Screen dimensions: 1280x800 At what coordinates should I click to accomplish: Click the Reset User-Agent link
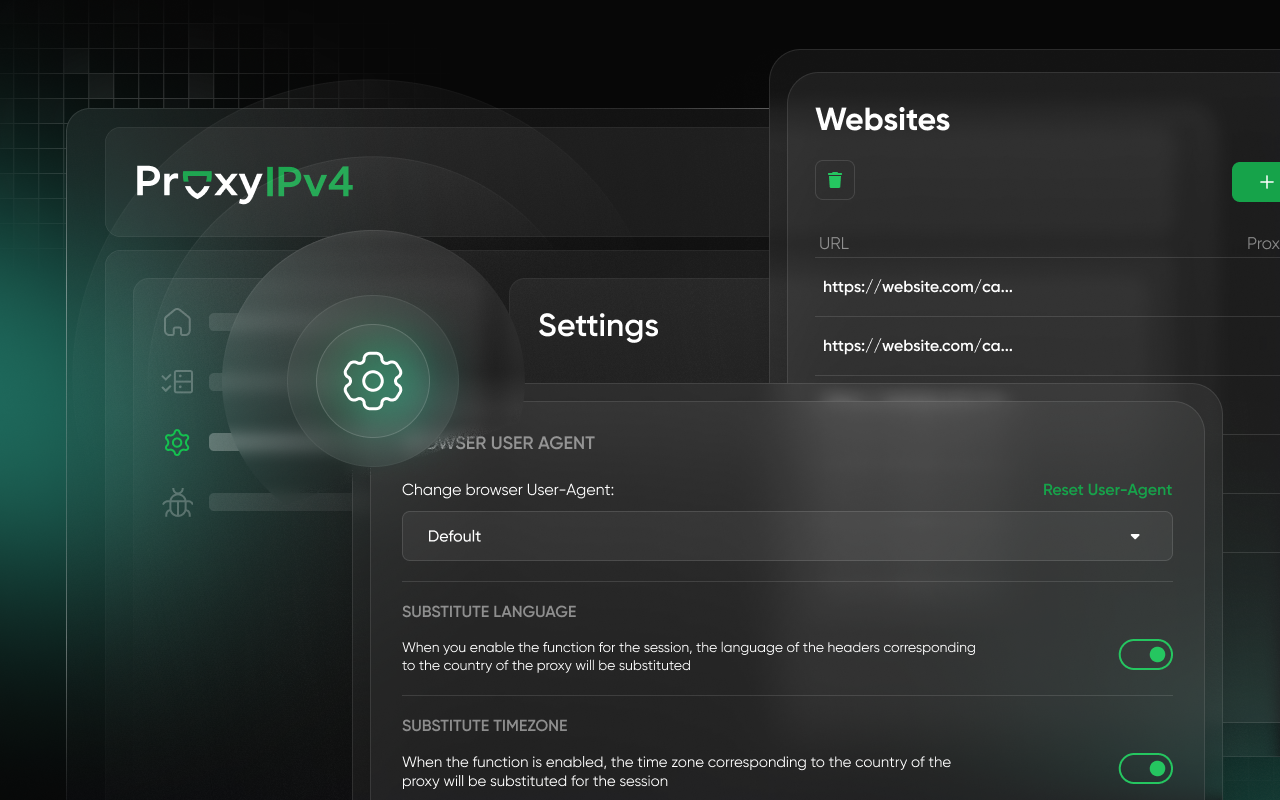point(1107,490)
